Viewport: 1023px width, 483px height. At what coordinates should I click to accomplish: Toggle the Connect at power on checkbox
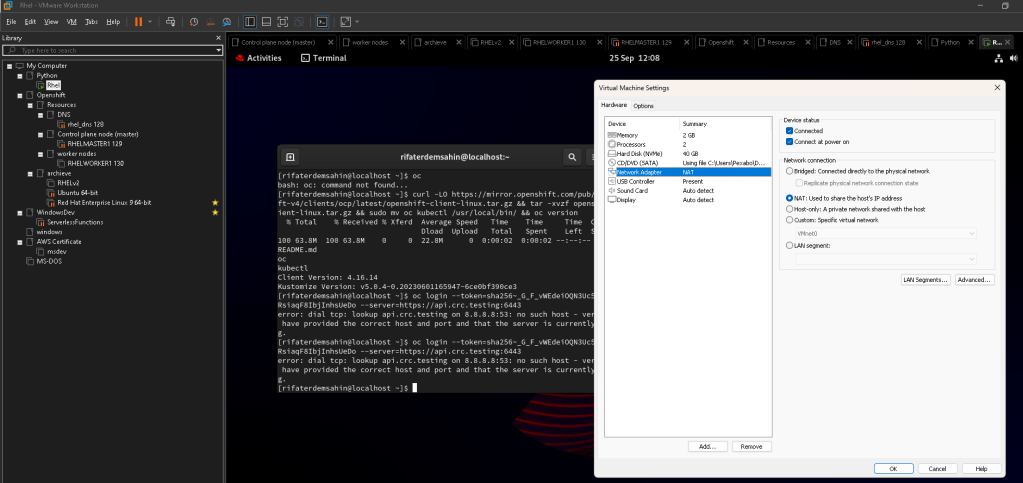pos(789,142)
